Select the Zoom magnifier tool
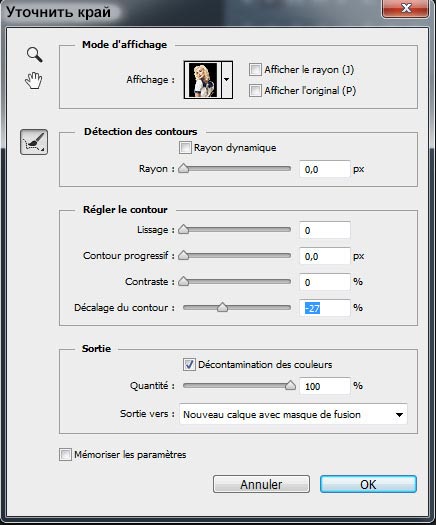Screen dimensions: 436x525 pos(34,55)
